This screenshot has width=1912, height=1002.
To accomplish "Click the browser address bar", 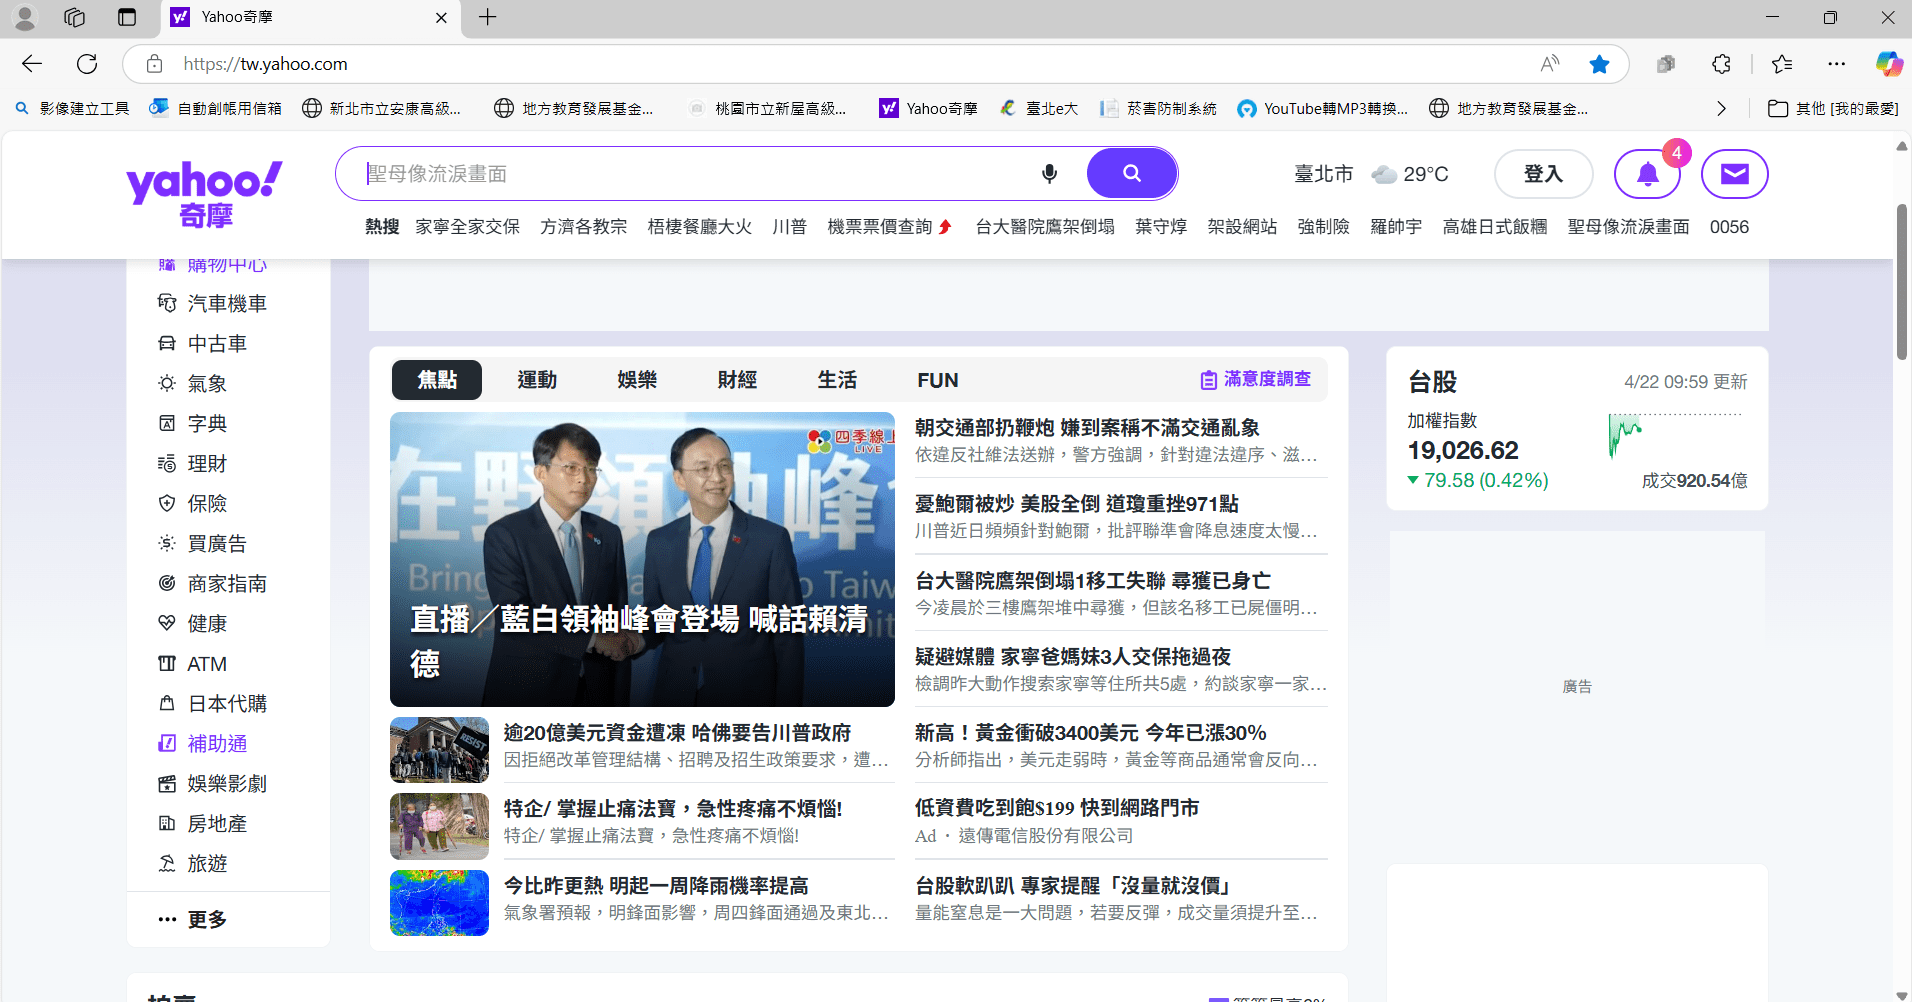I will [840, 64].
